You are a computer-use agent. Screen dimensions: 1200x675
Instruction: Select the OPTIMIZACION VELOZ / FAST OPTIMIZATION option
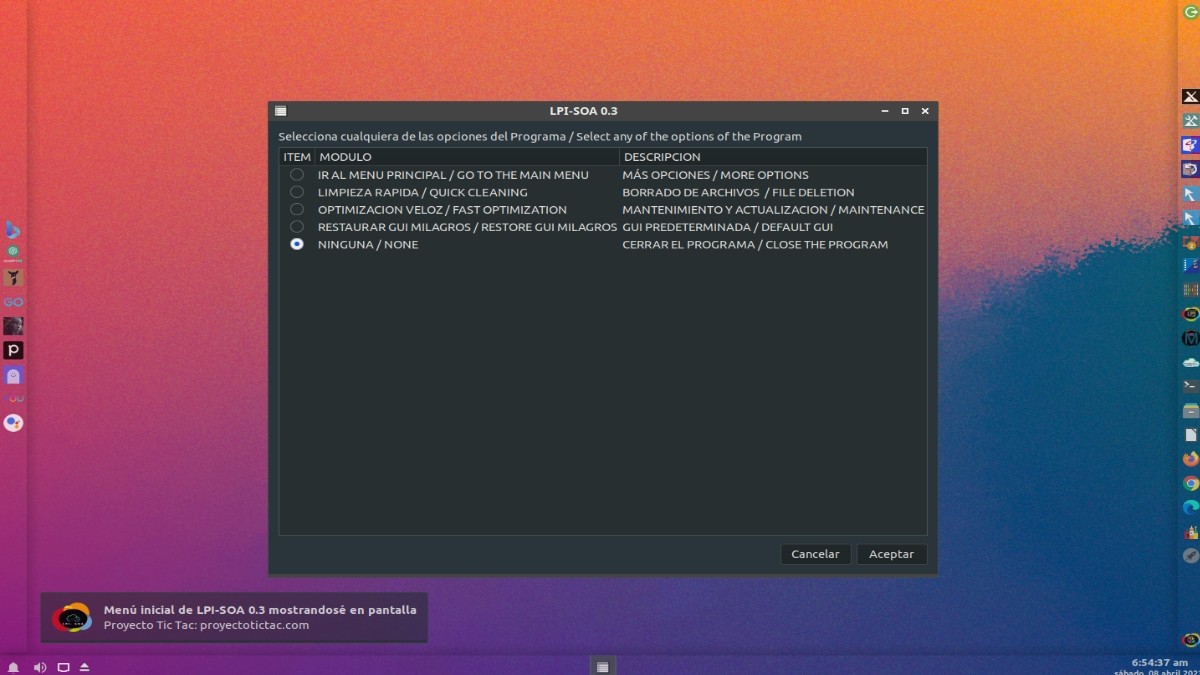pos(297,209)
